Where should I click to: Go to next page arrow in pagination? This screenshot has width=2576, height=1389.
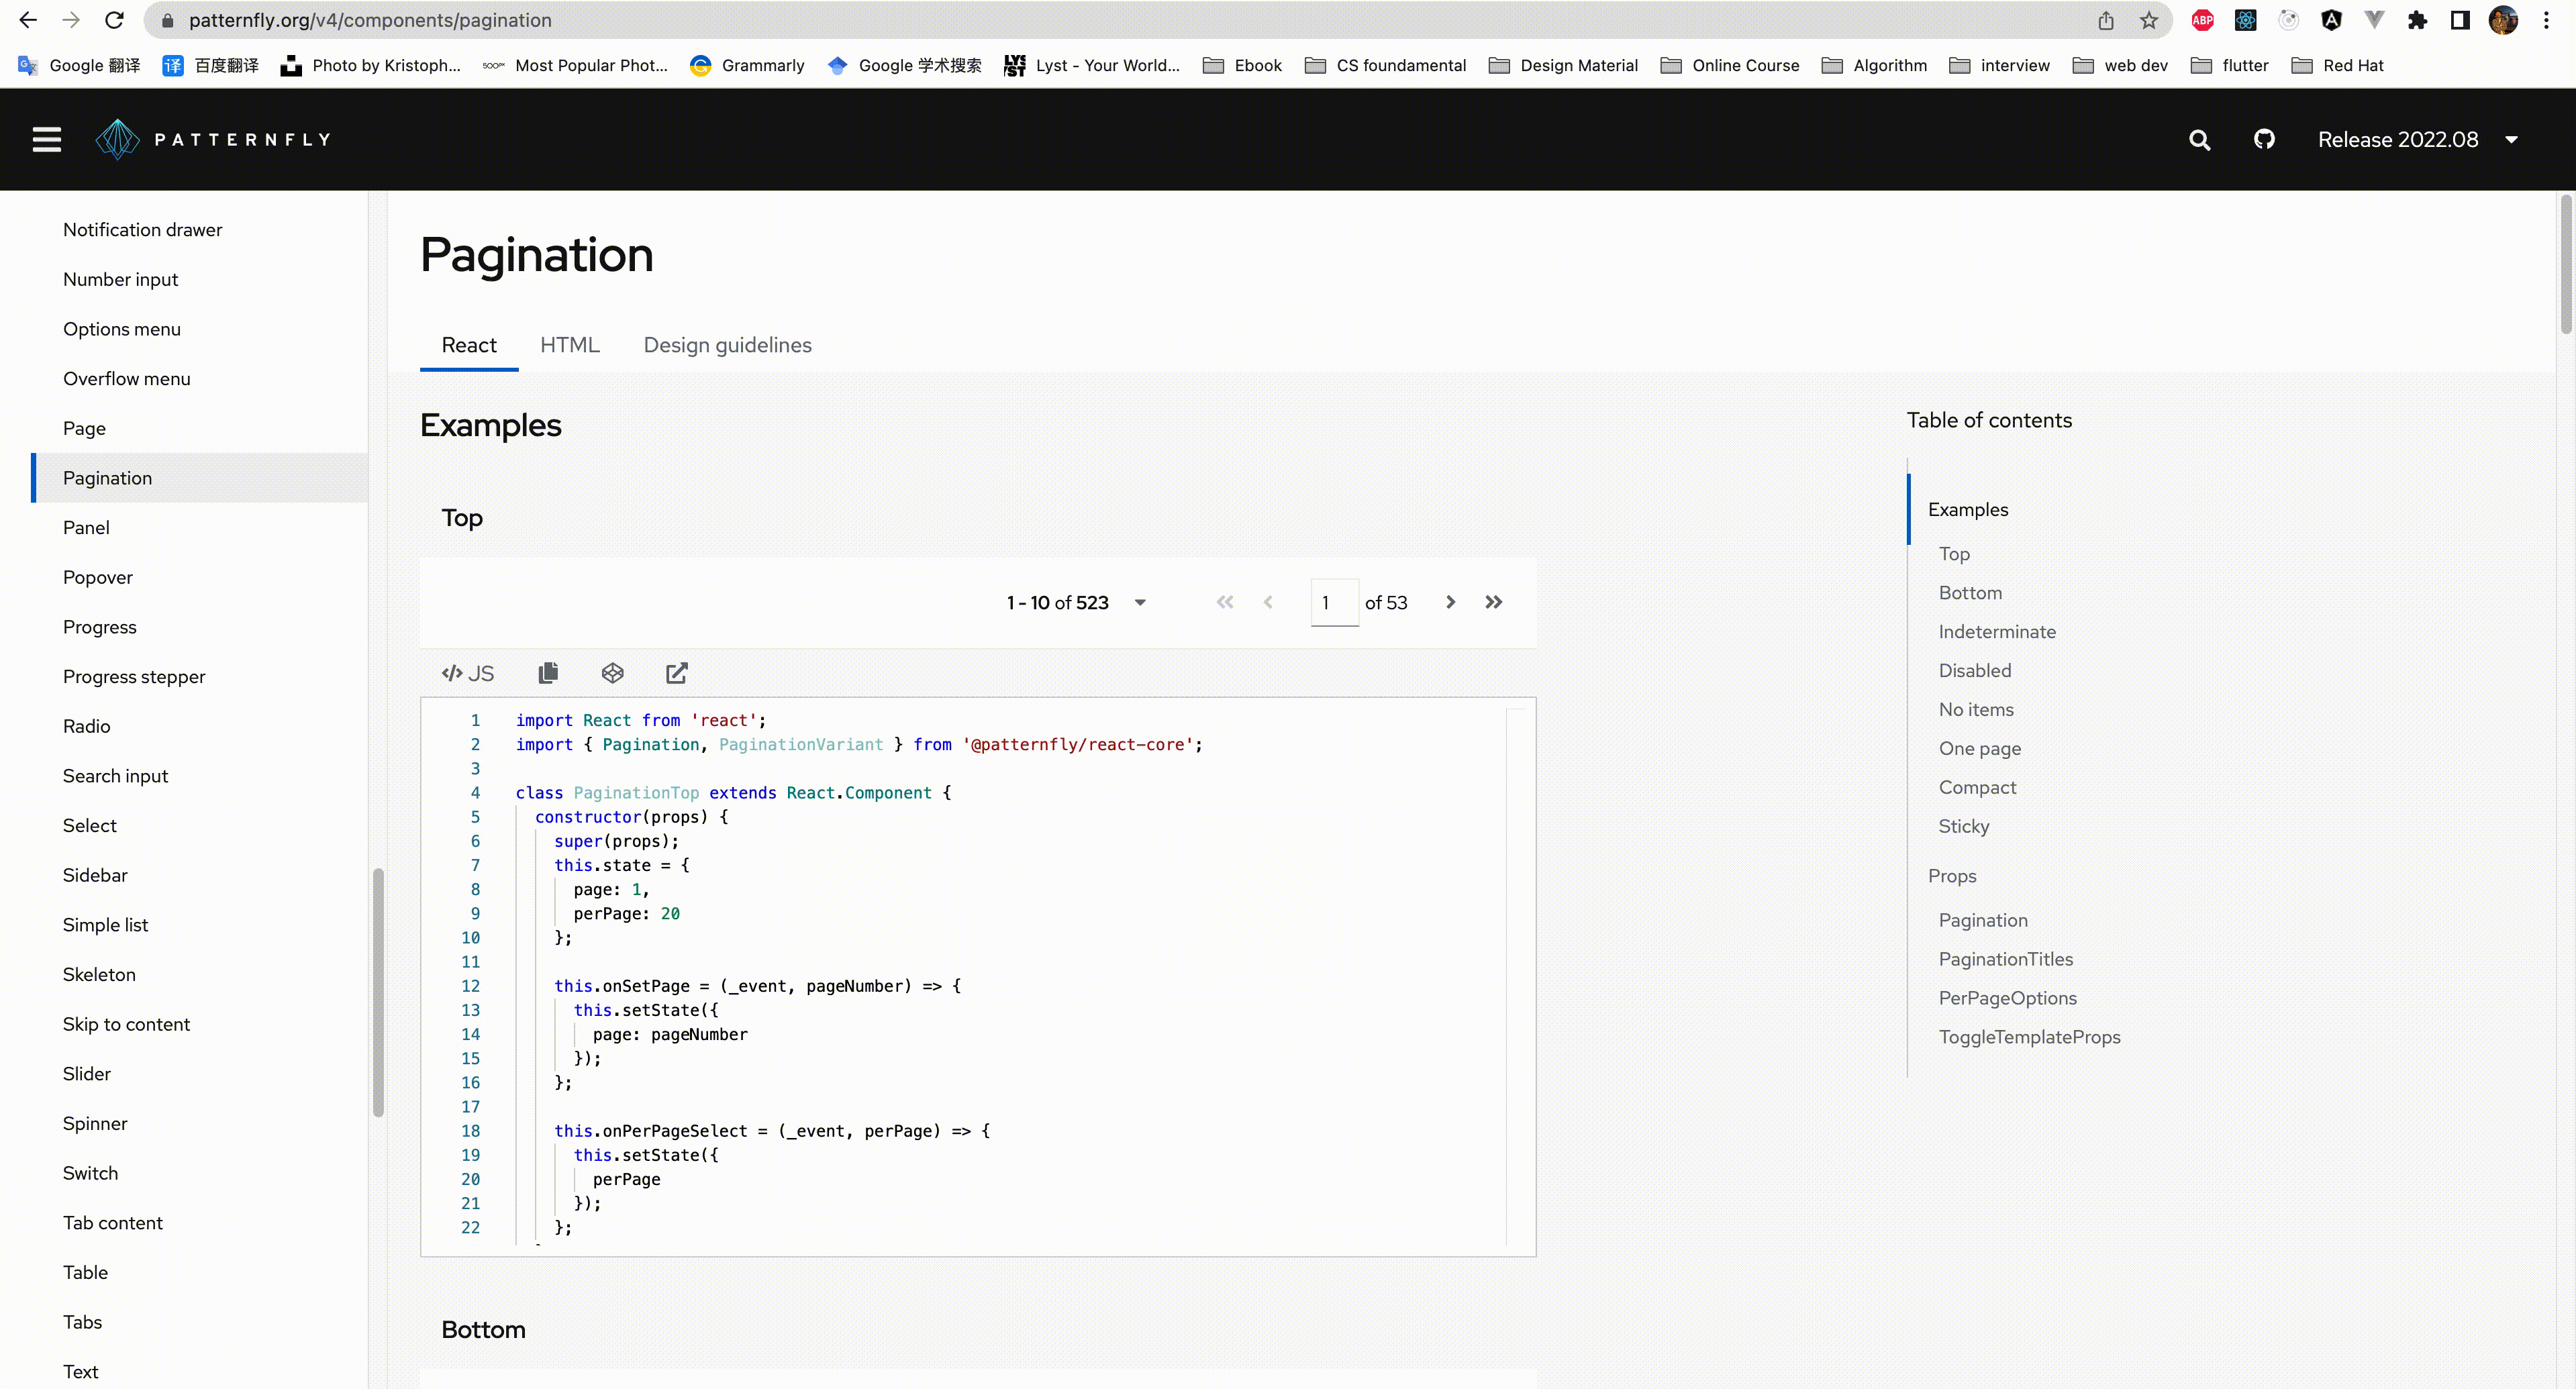click(x=1450, y=602)
